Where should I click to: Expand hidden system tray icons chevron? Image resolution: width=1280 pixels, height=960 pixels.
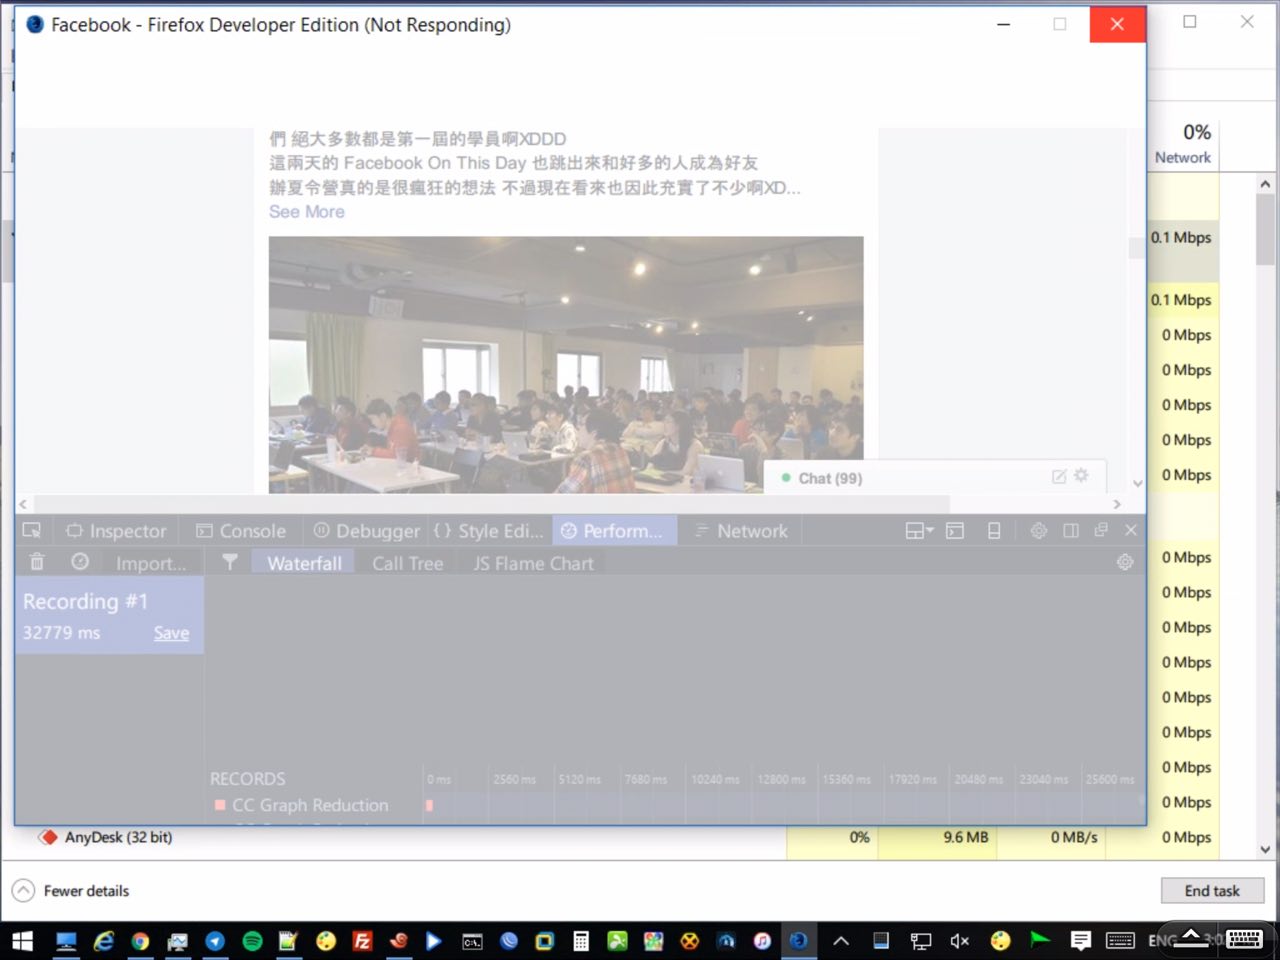(x=841, y=941)
